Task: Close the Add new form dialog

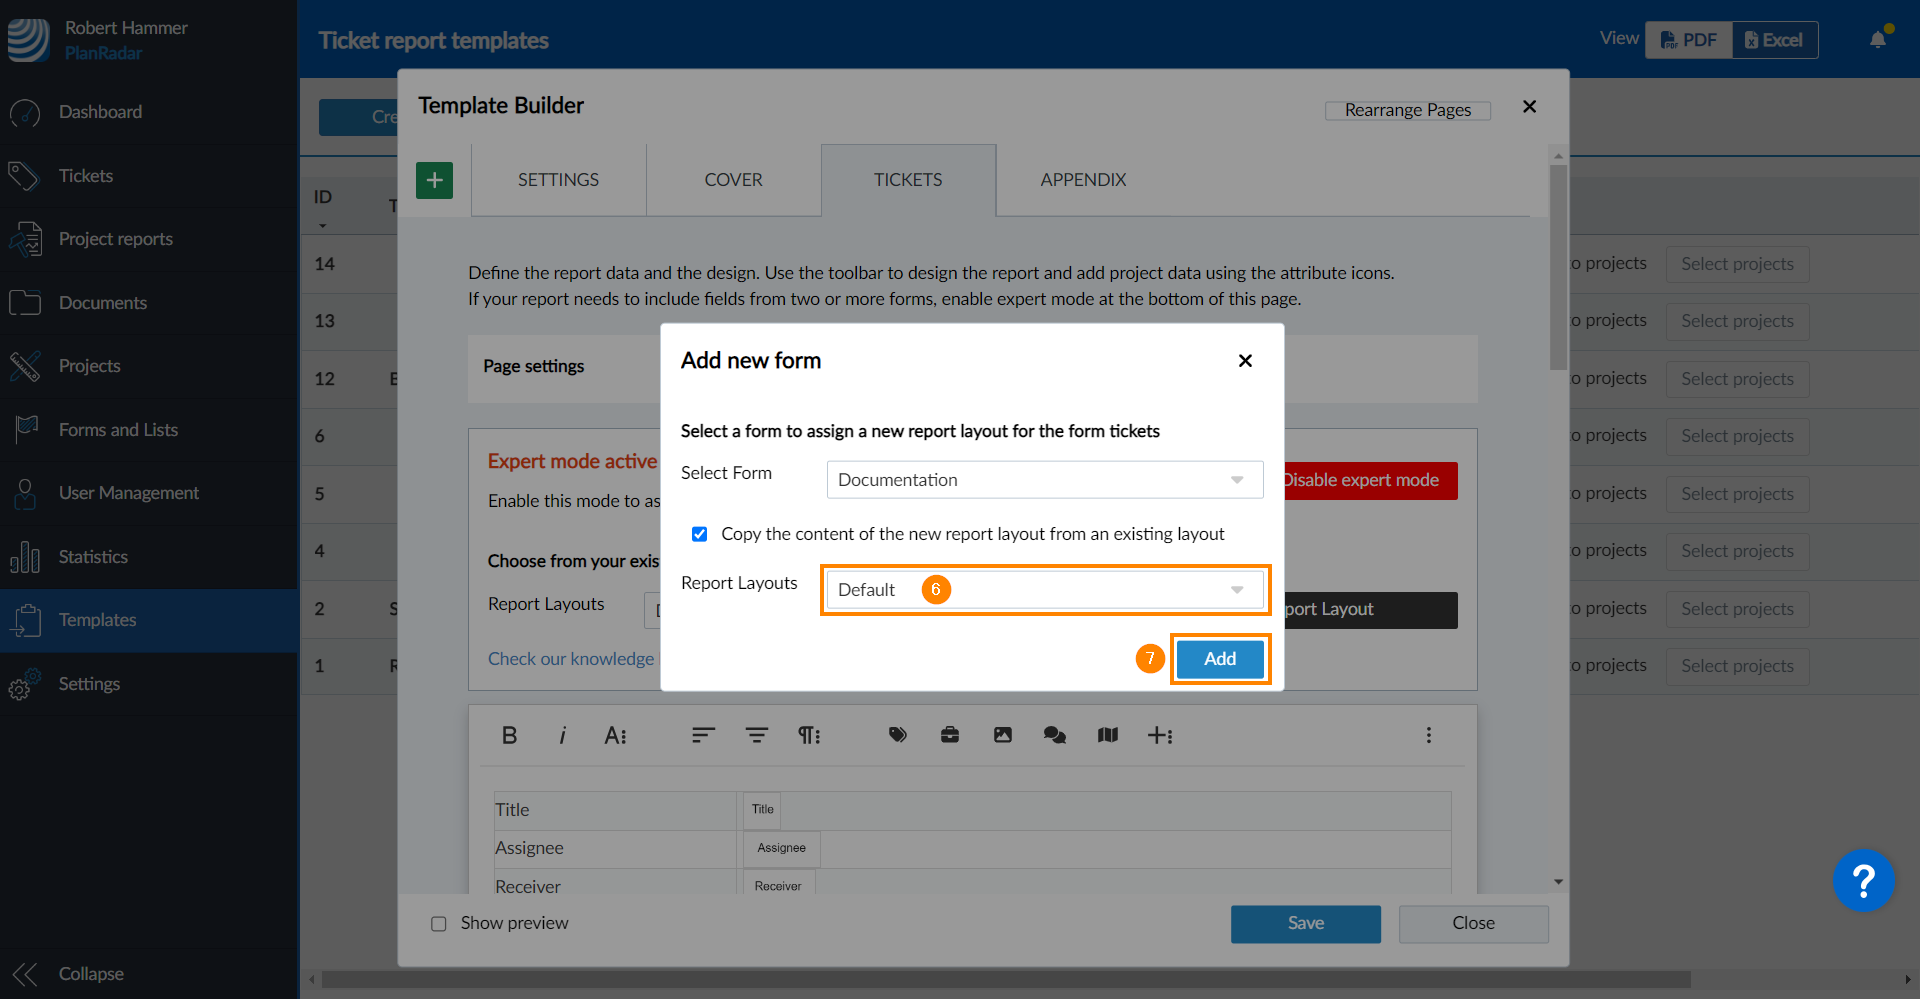Action: pos(1245,361)
